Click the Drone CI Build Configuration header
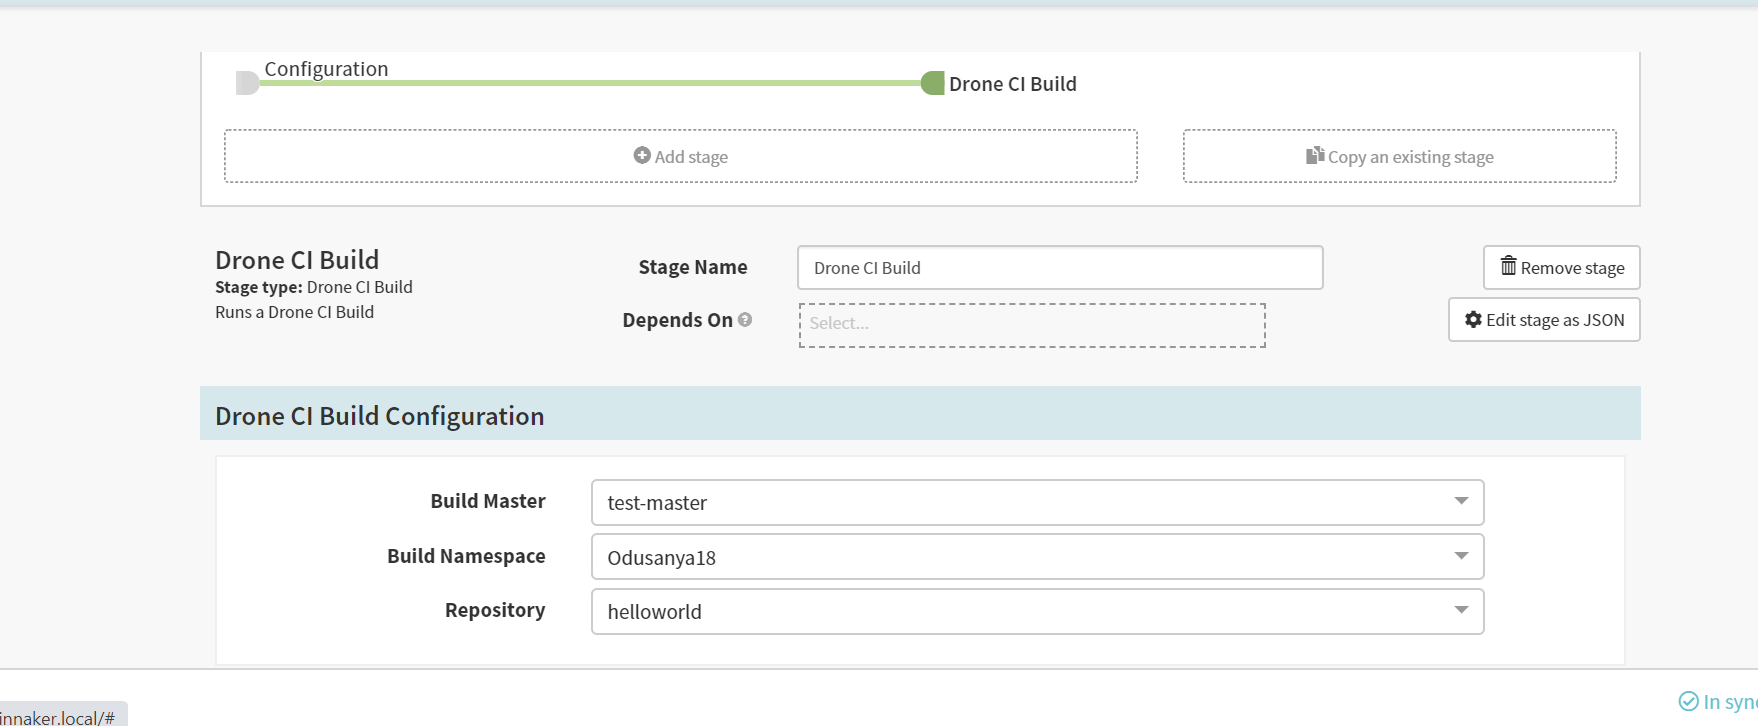The width and height of the screenshot is (1758, 726). point(920,414)
